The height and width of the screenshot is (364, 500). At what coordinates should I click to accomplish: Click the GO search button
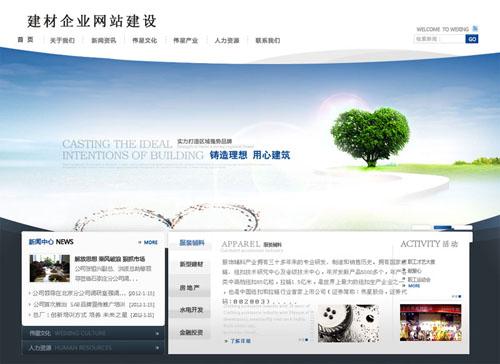click(x=472, y=39)
